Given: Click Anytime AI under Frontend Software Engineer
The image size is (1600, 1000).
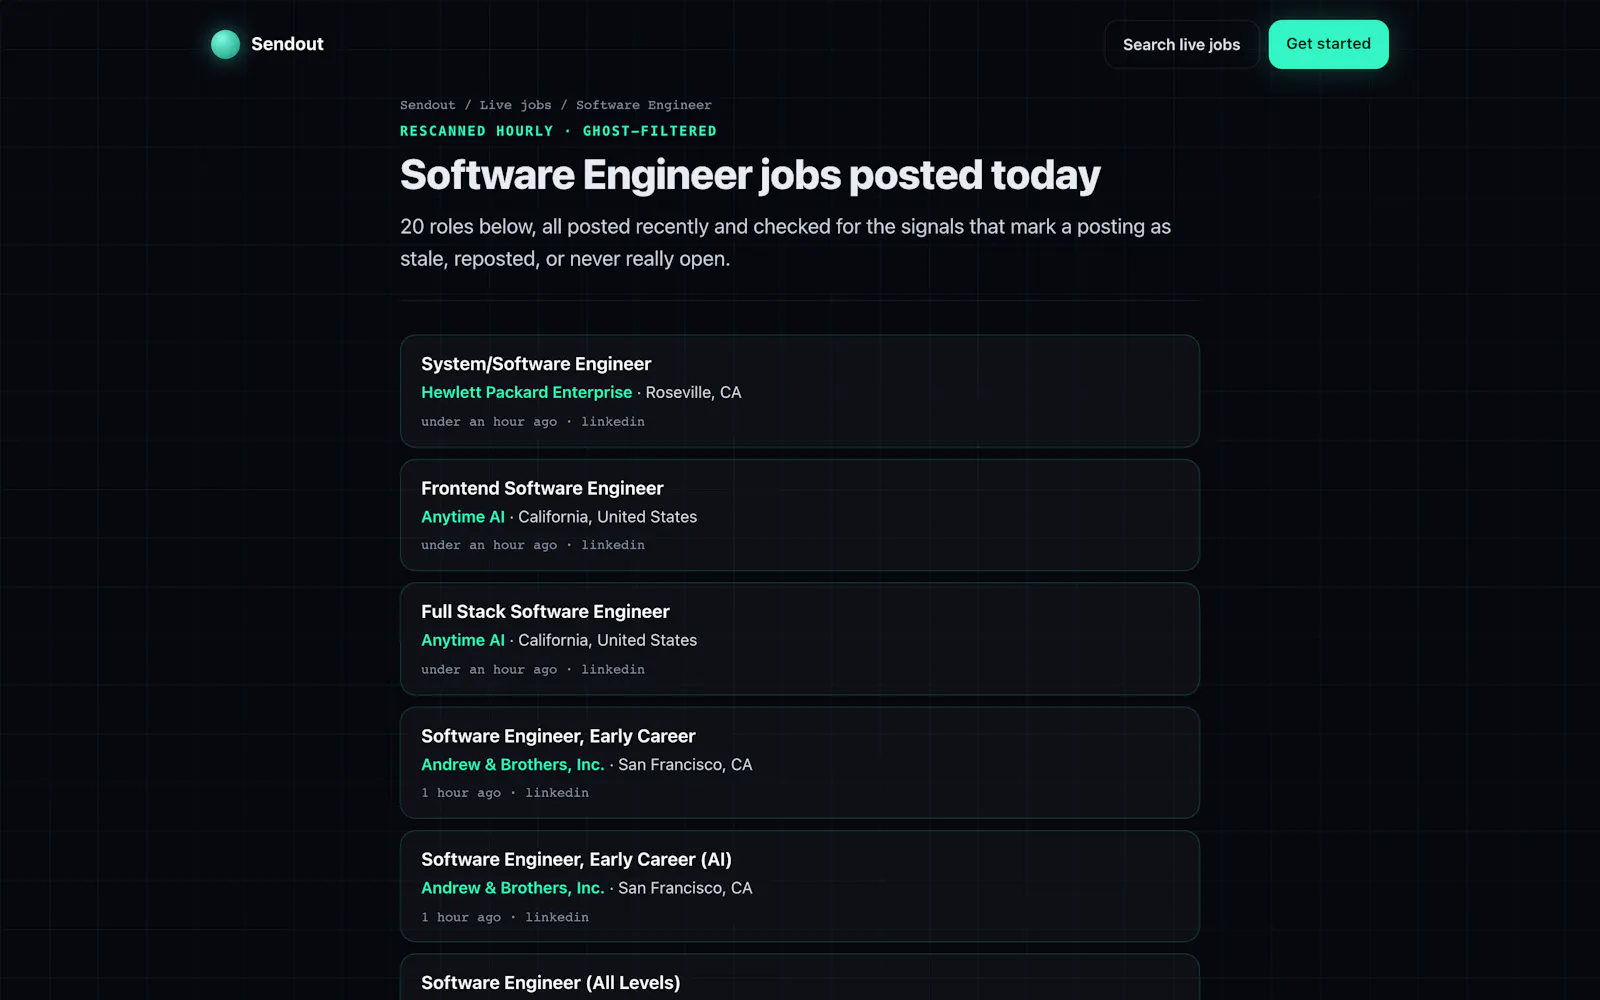Looking at the screenshot, I should pos(462,516).
